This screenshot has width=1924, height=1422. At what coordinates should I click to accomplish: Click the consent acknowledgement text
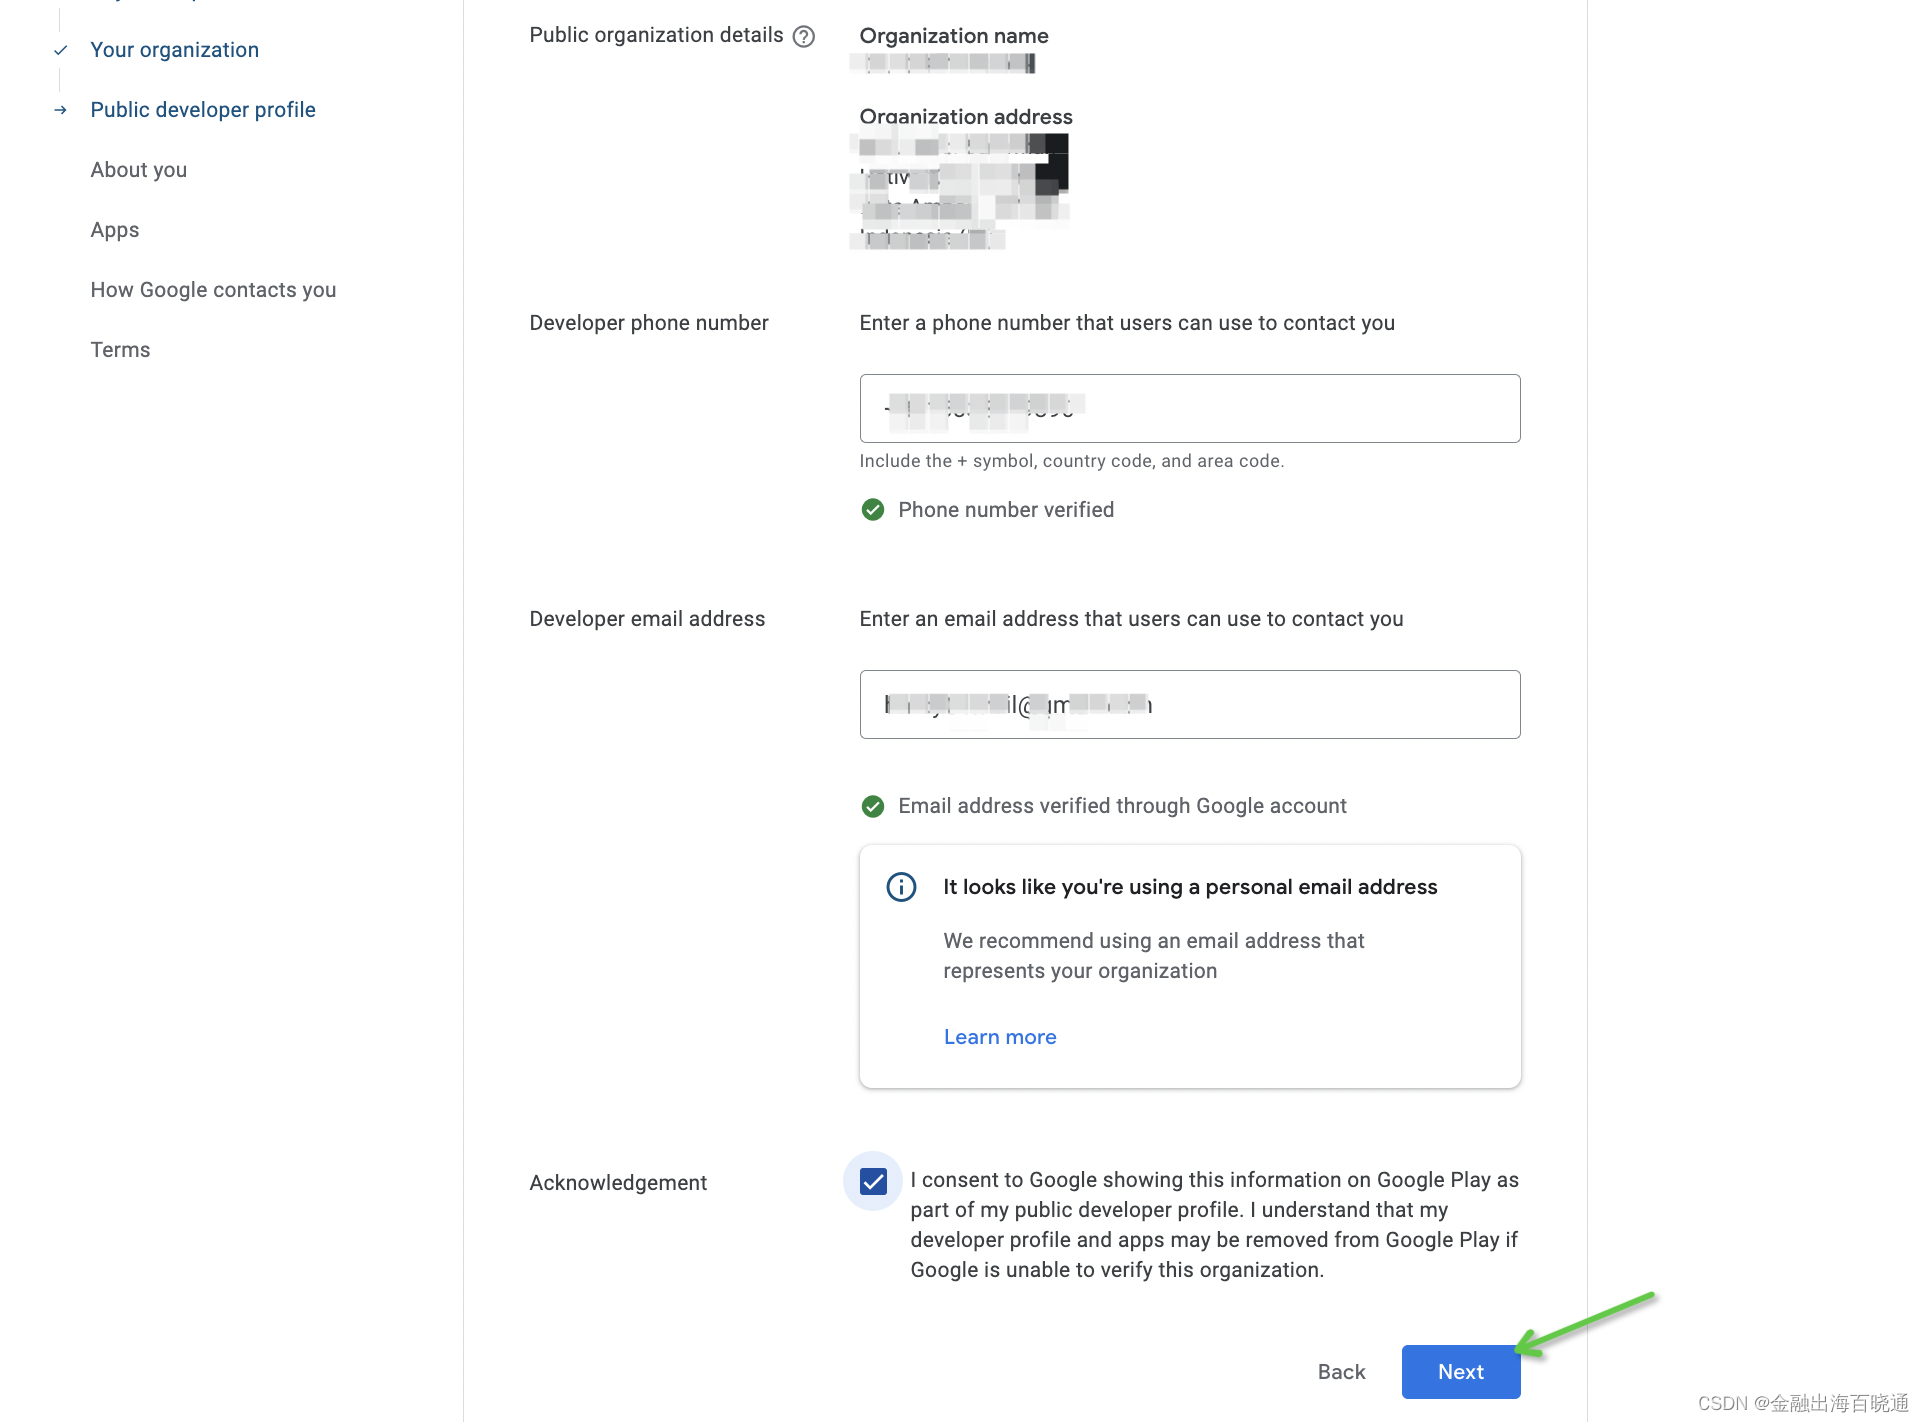1213,1225
